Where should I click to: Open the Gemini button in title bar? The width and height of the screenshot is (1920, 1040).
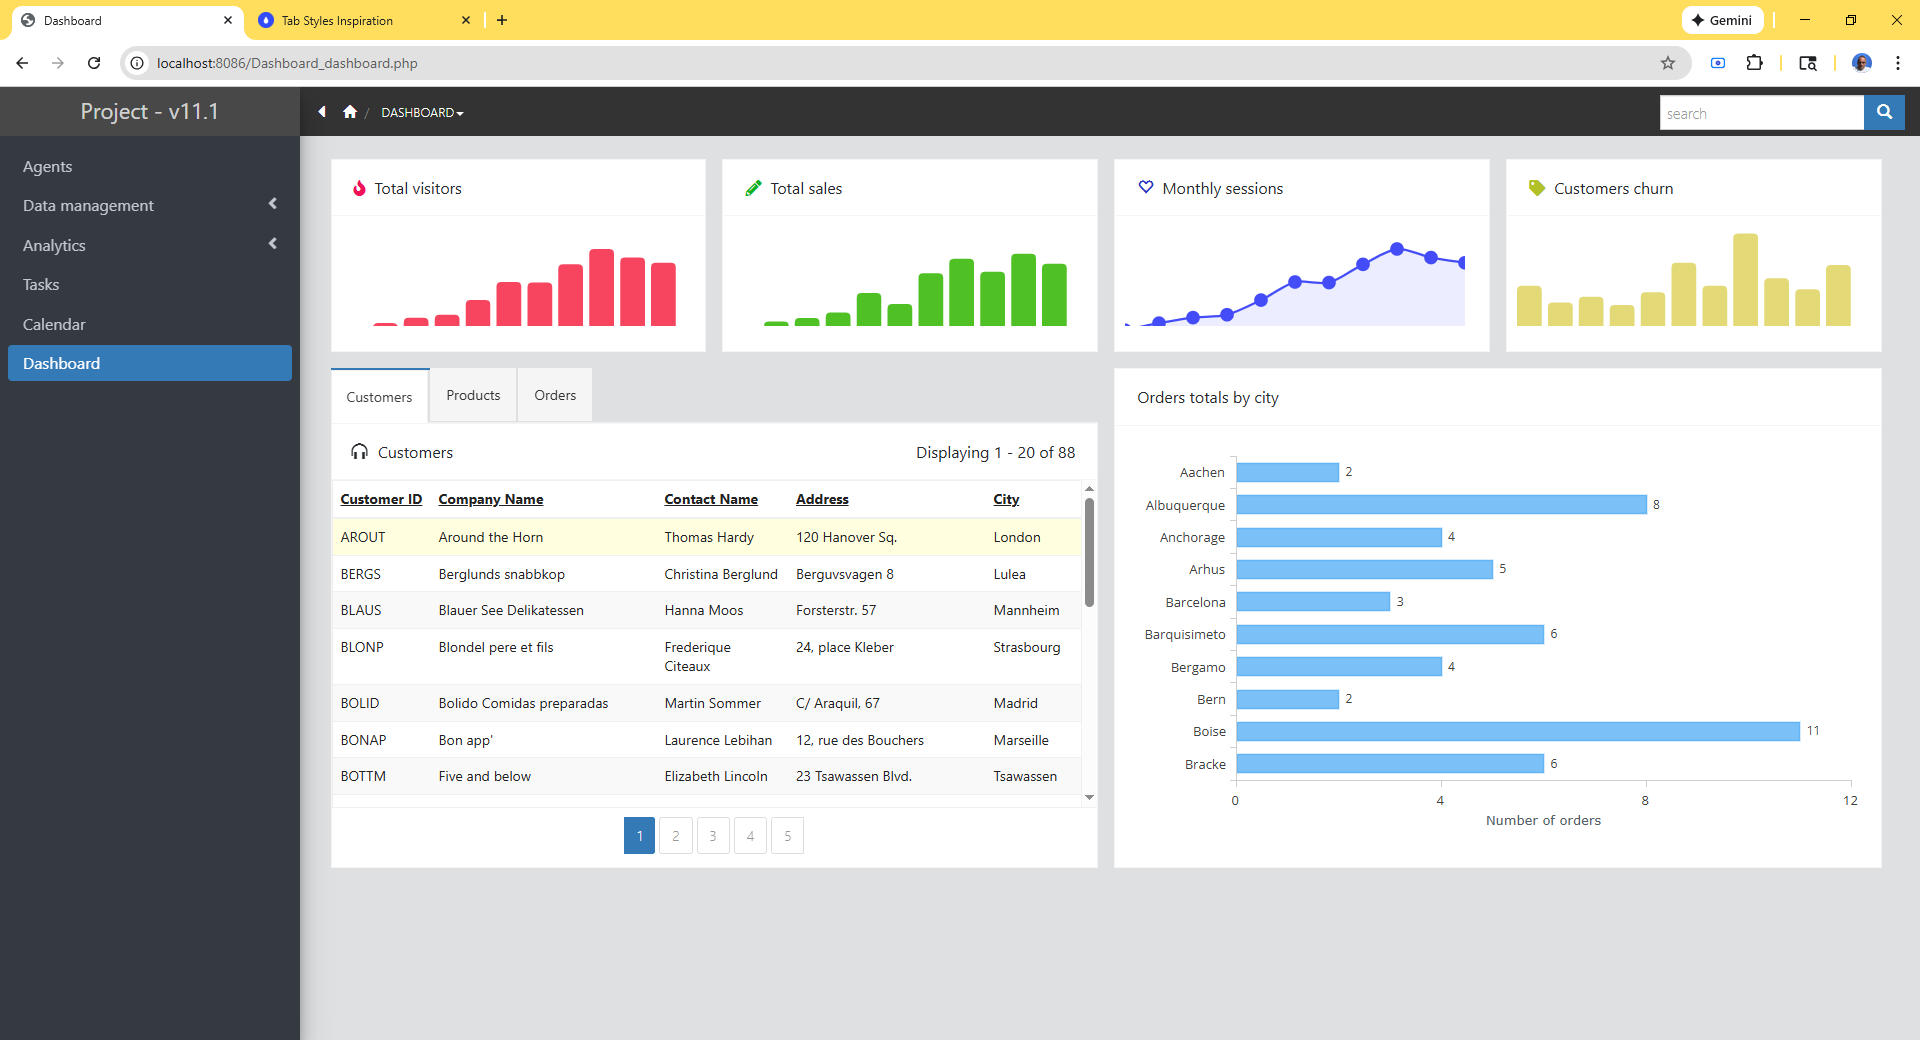(x=1722, y=20)
